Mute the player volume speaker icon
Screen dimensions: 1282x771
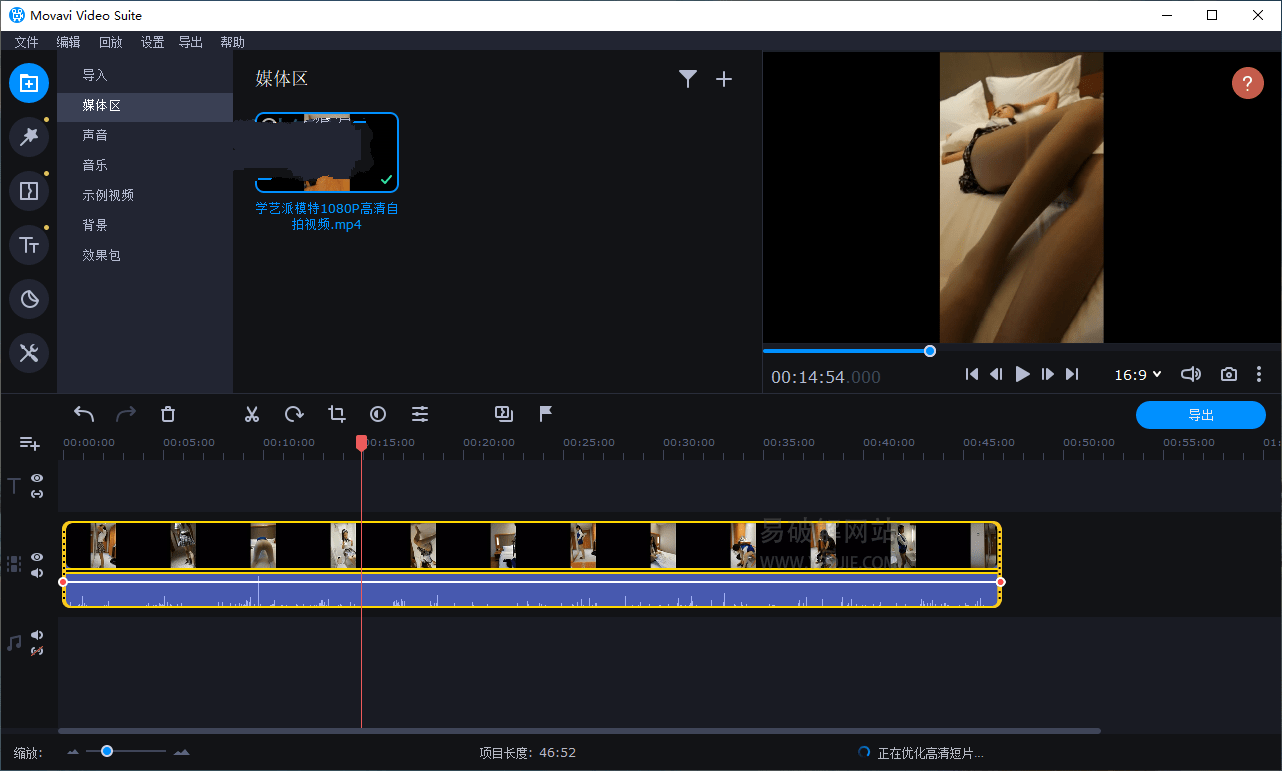(x=1190, y=374)
